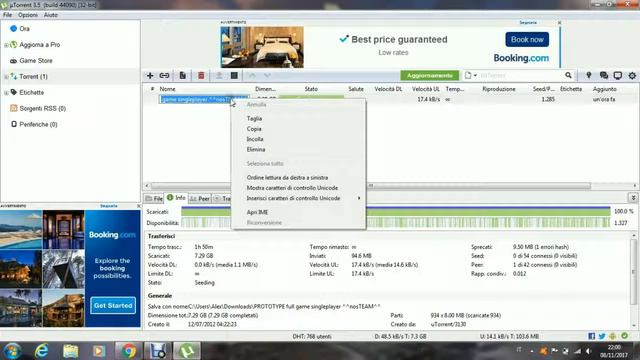Open the chat bubbles icon in toolbar
Viewport: 640px width, 360px height.
pyautogui.click(x=604, y=76)
